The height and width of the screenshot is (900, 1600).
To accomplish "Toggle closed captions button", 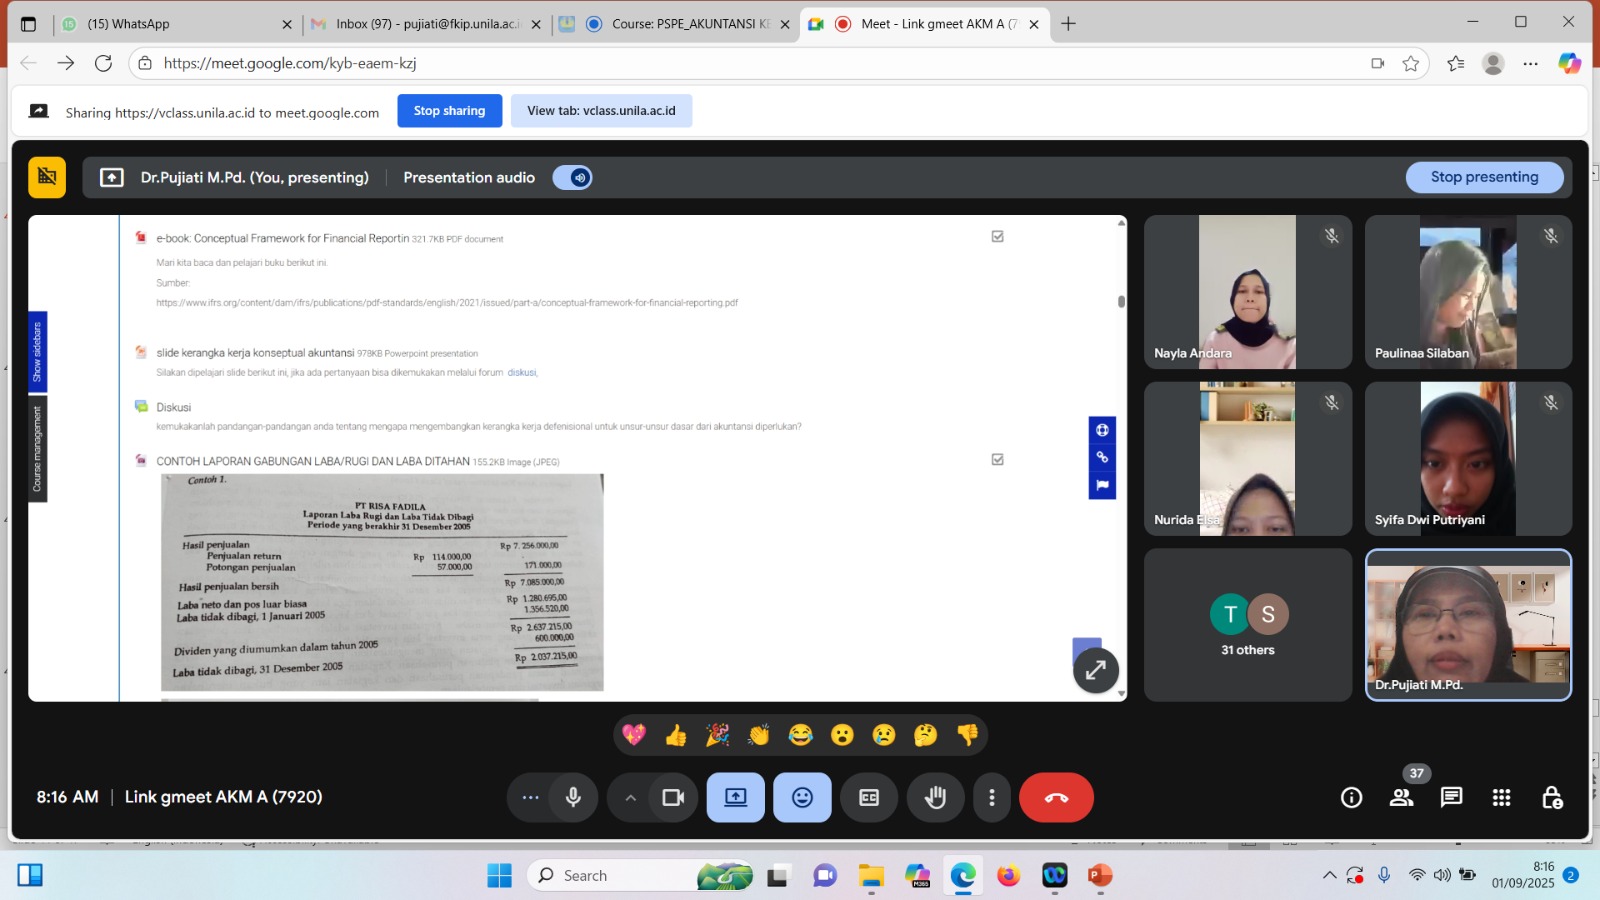I will tap(869, 797).
